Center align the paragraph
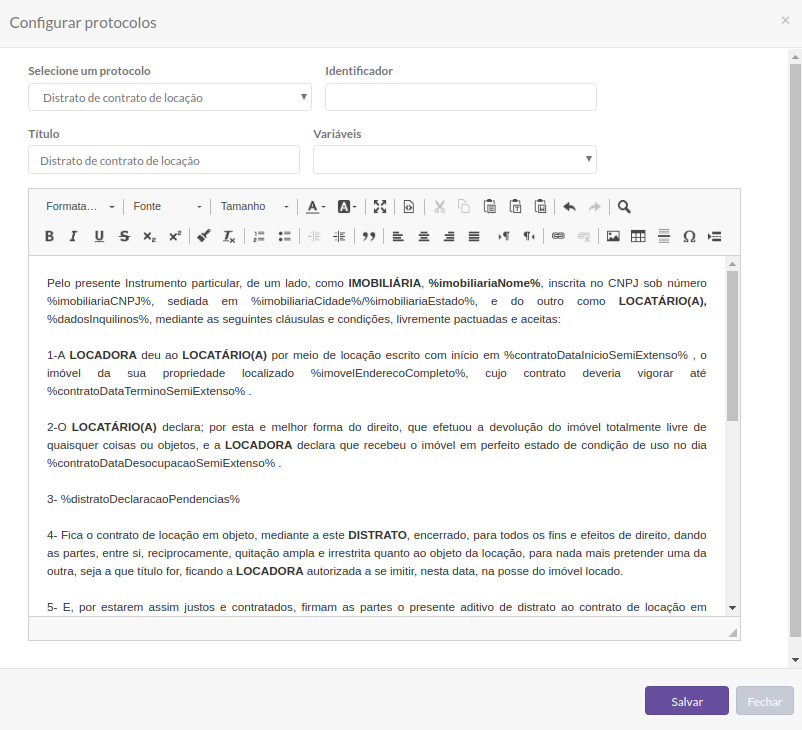This screenshot has height=730, width=802. [424, 236]
